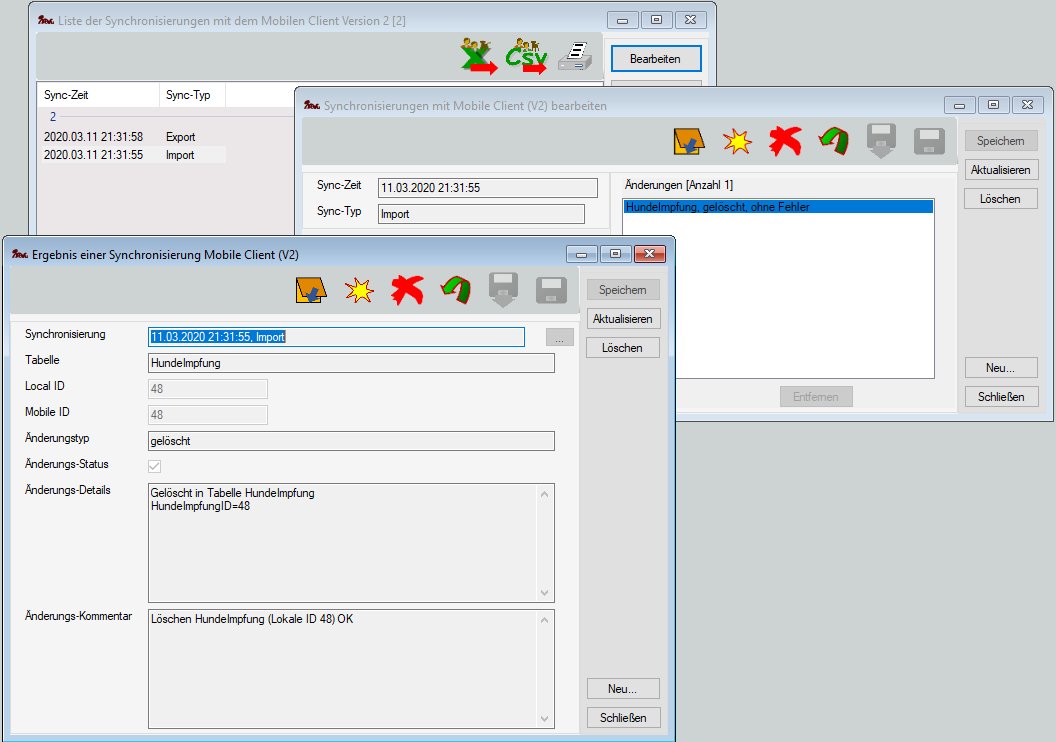Screen dimensions: 1056x742
Task: Click into the Tabelle field showing HundeImpfung
Action: pyautogui.click(x=350, y=363)
